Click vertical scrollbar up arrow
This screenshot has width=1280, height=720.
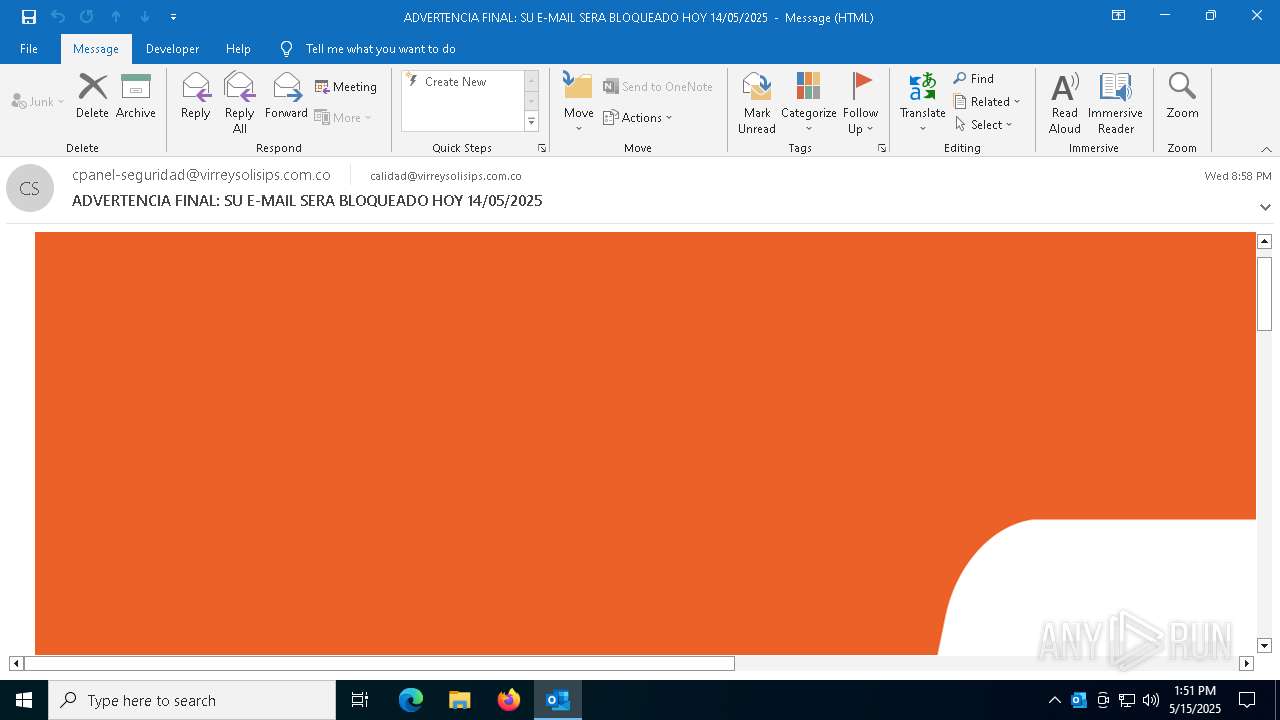pyautogui.click(x=1264, y=241)
